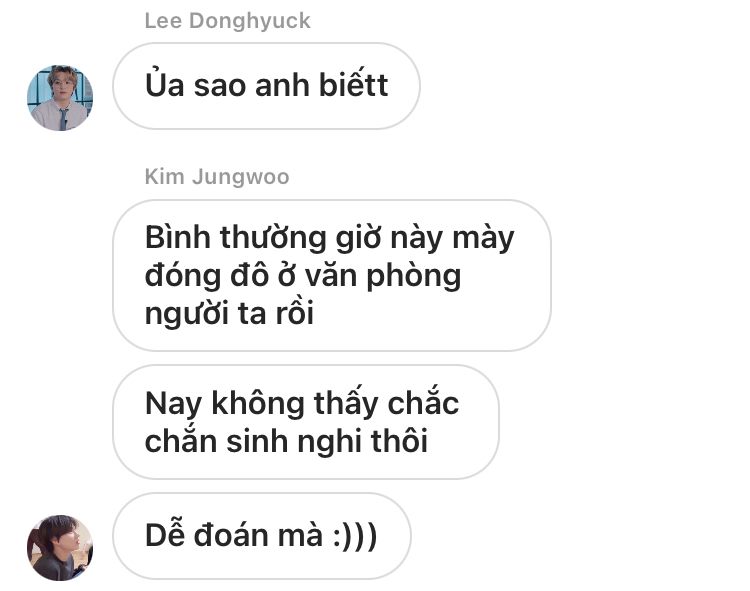Tap the Lee Donghyuck sender name
Screen dimensions: 750x591
pos(228,21)
